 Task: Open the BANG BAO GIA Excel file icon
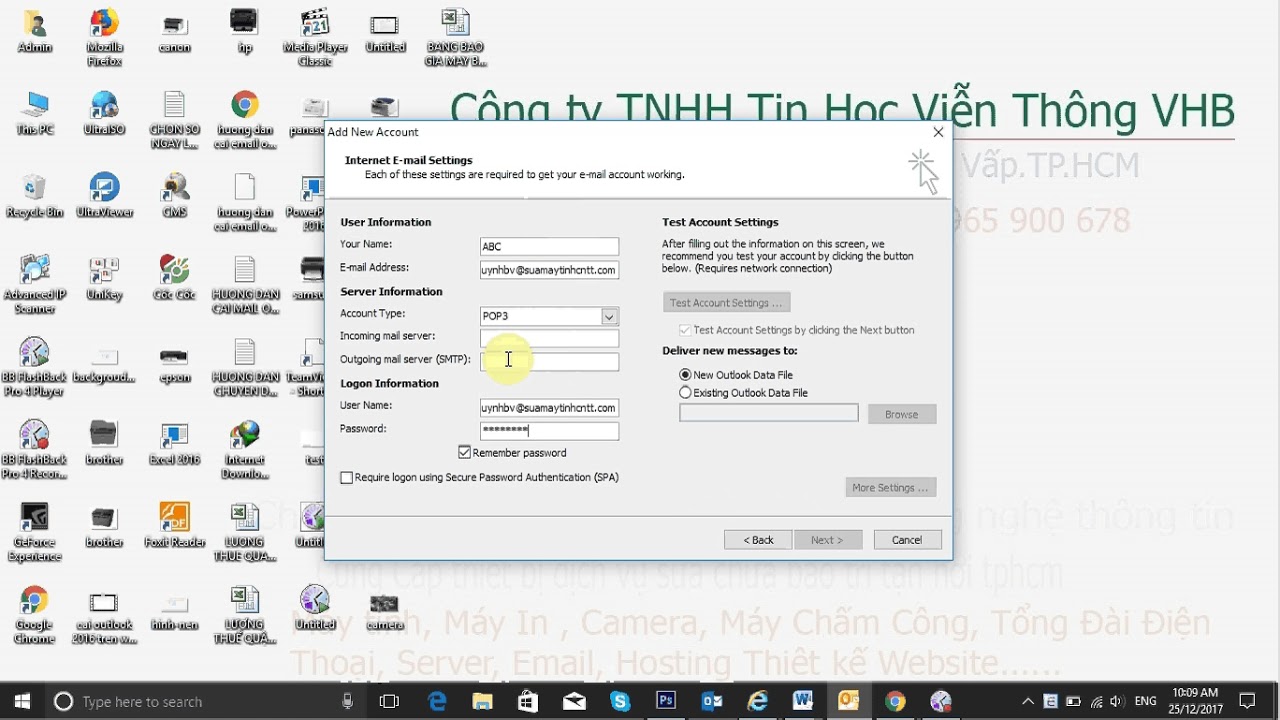pos(455,37)
